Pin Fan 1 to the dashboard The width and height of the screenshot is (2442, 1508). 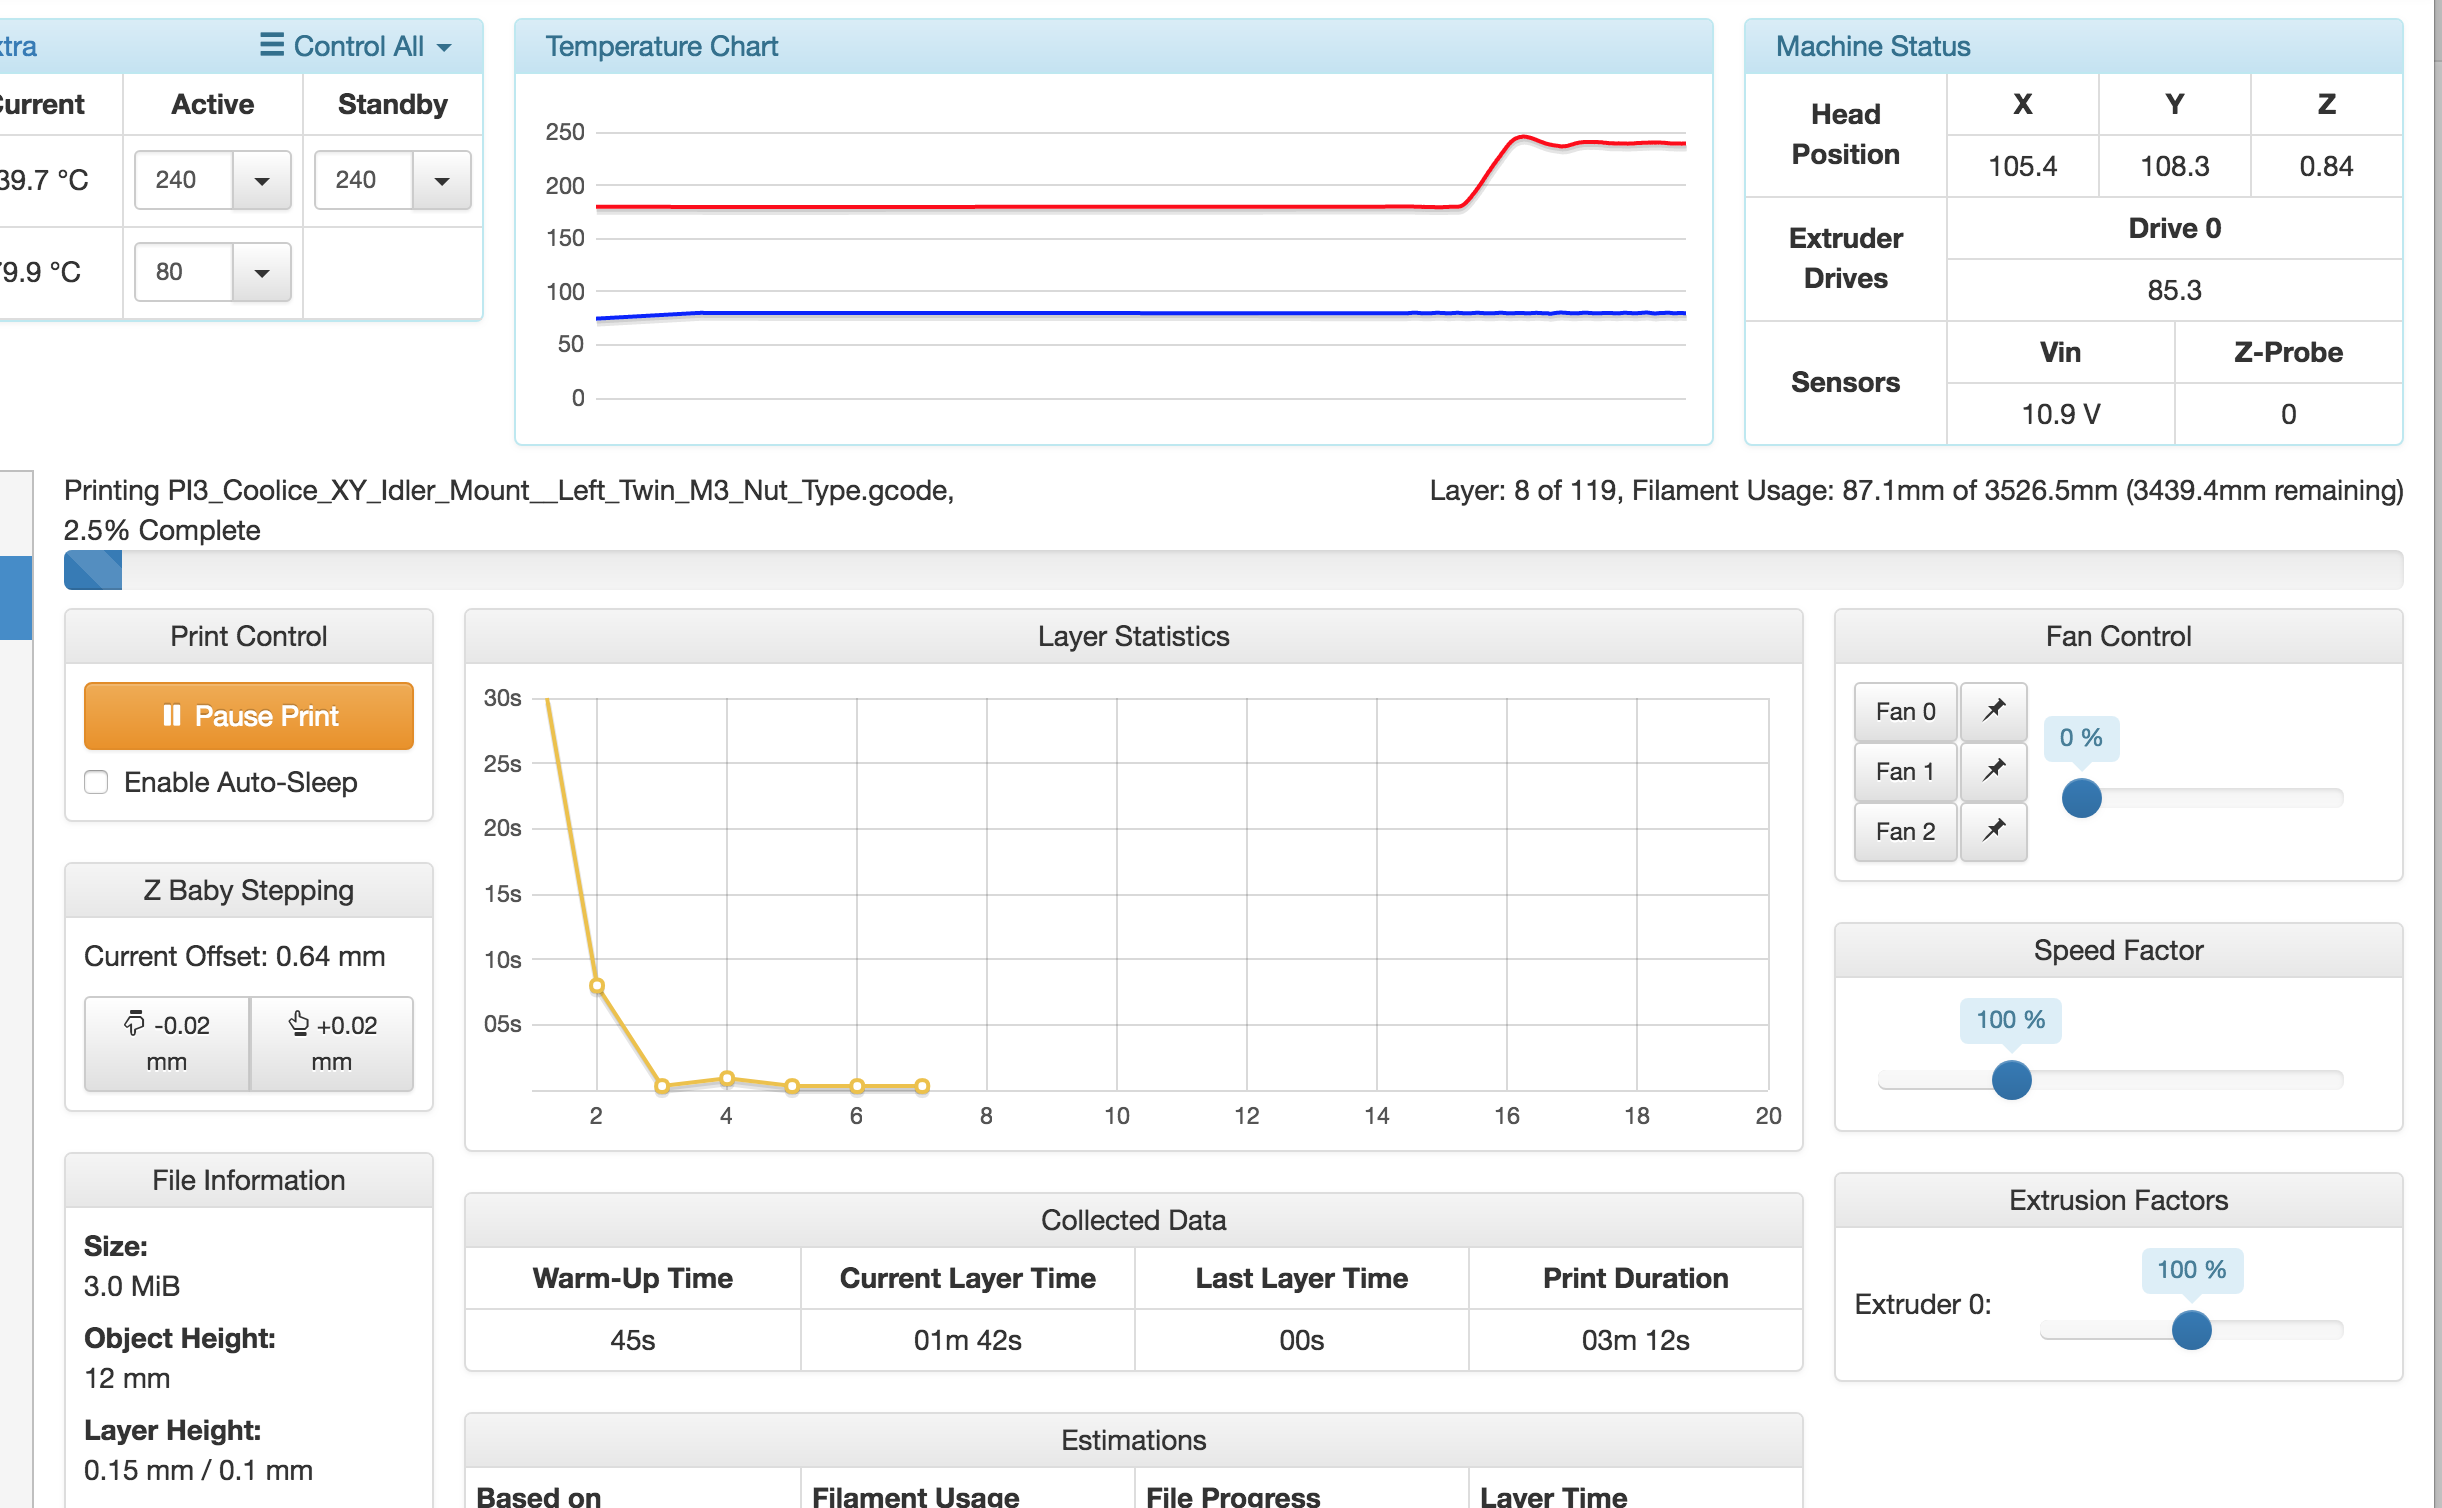click(1993, 771)
